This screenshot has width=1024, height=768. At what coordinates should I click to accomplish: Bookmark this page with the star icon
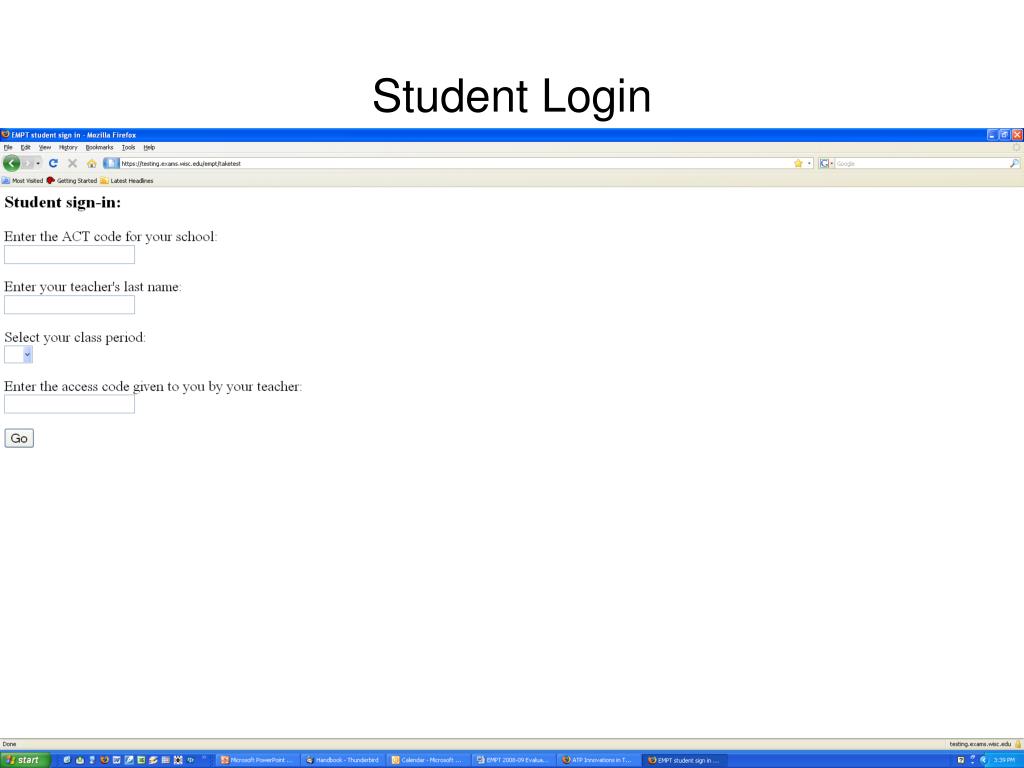(798, 163)
